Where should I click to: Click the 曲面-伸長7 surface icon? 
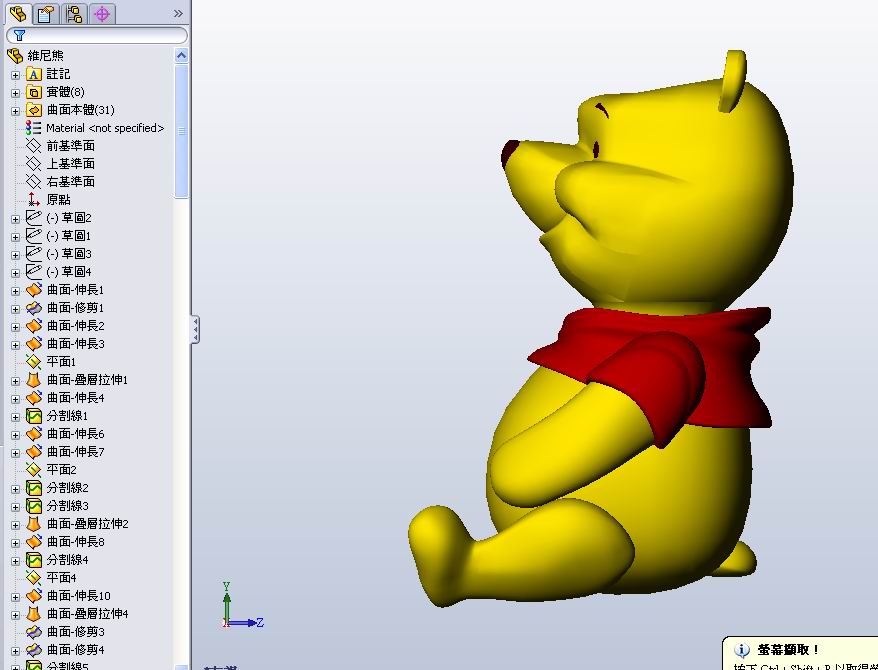(34, 452)
